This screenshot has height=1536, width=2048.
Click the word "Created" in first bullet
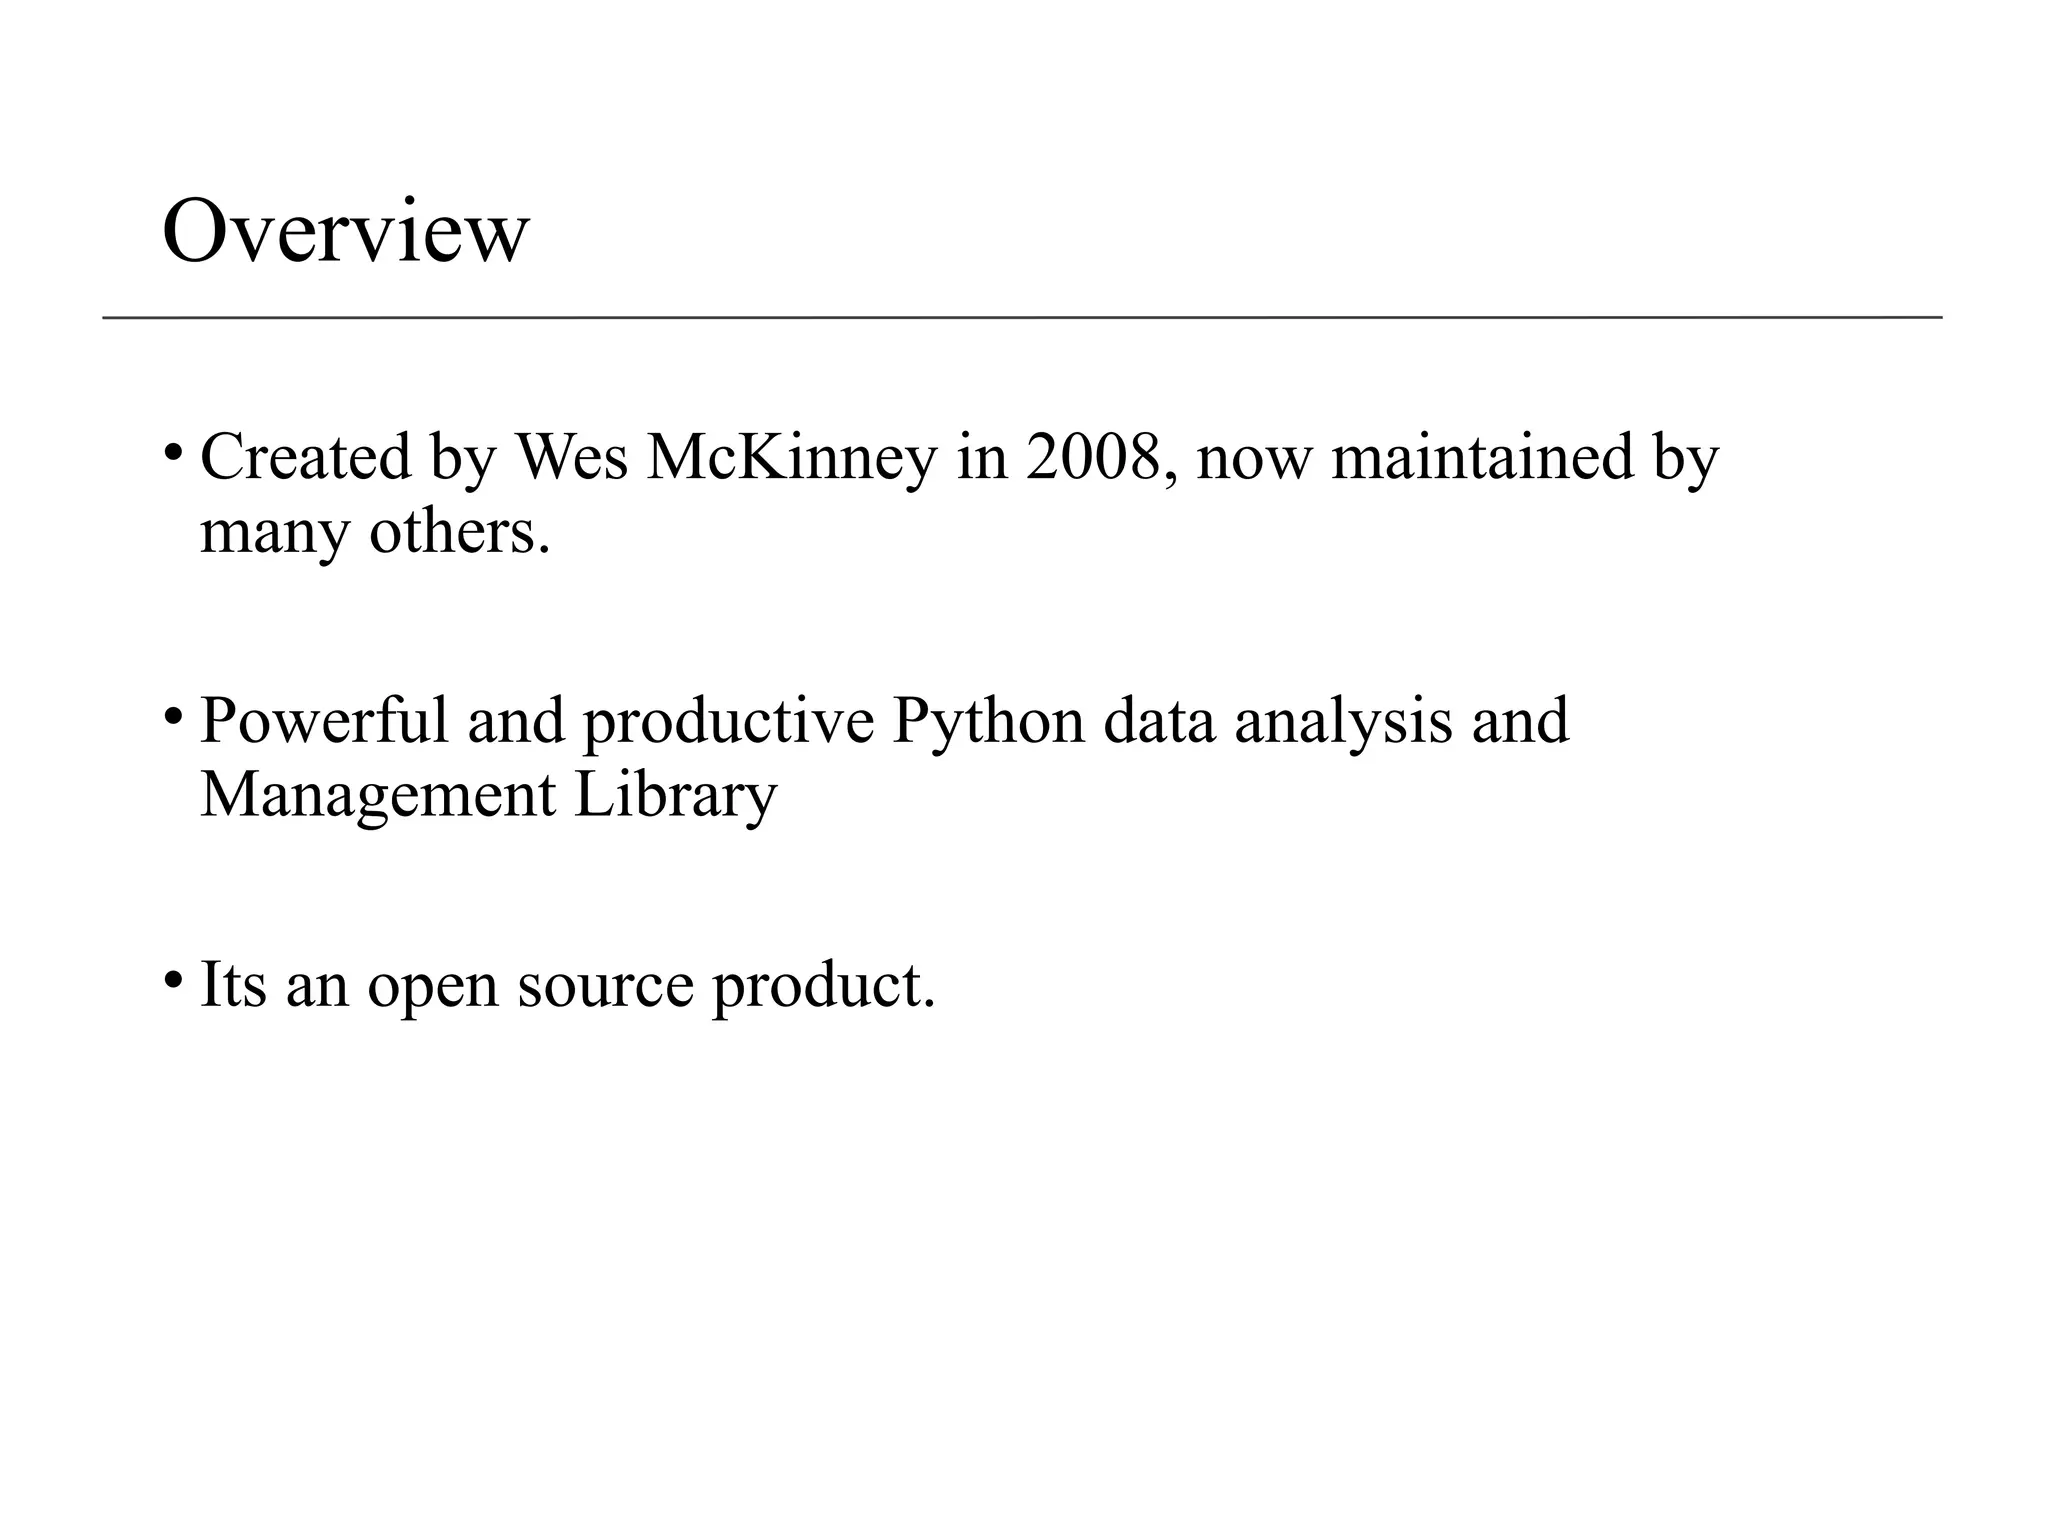tap(306, 457)
